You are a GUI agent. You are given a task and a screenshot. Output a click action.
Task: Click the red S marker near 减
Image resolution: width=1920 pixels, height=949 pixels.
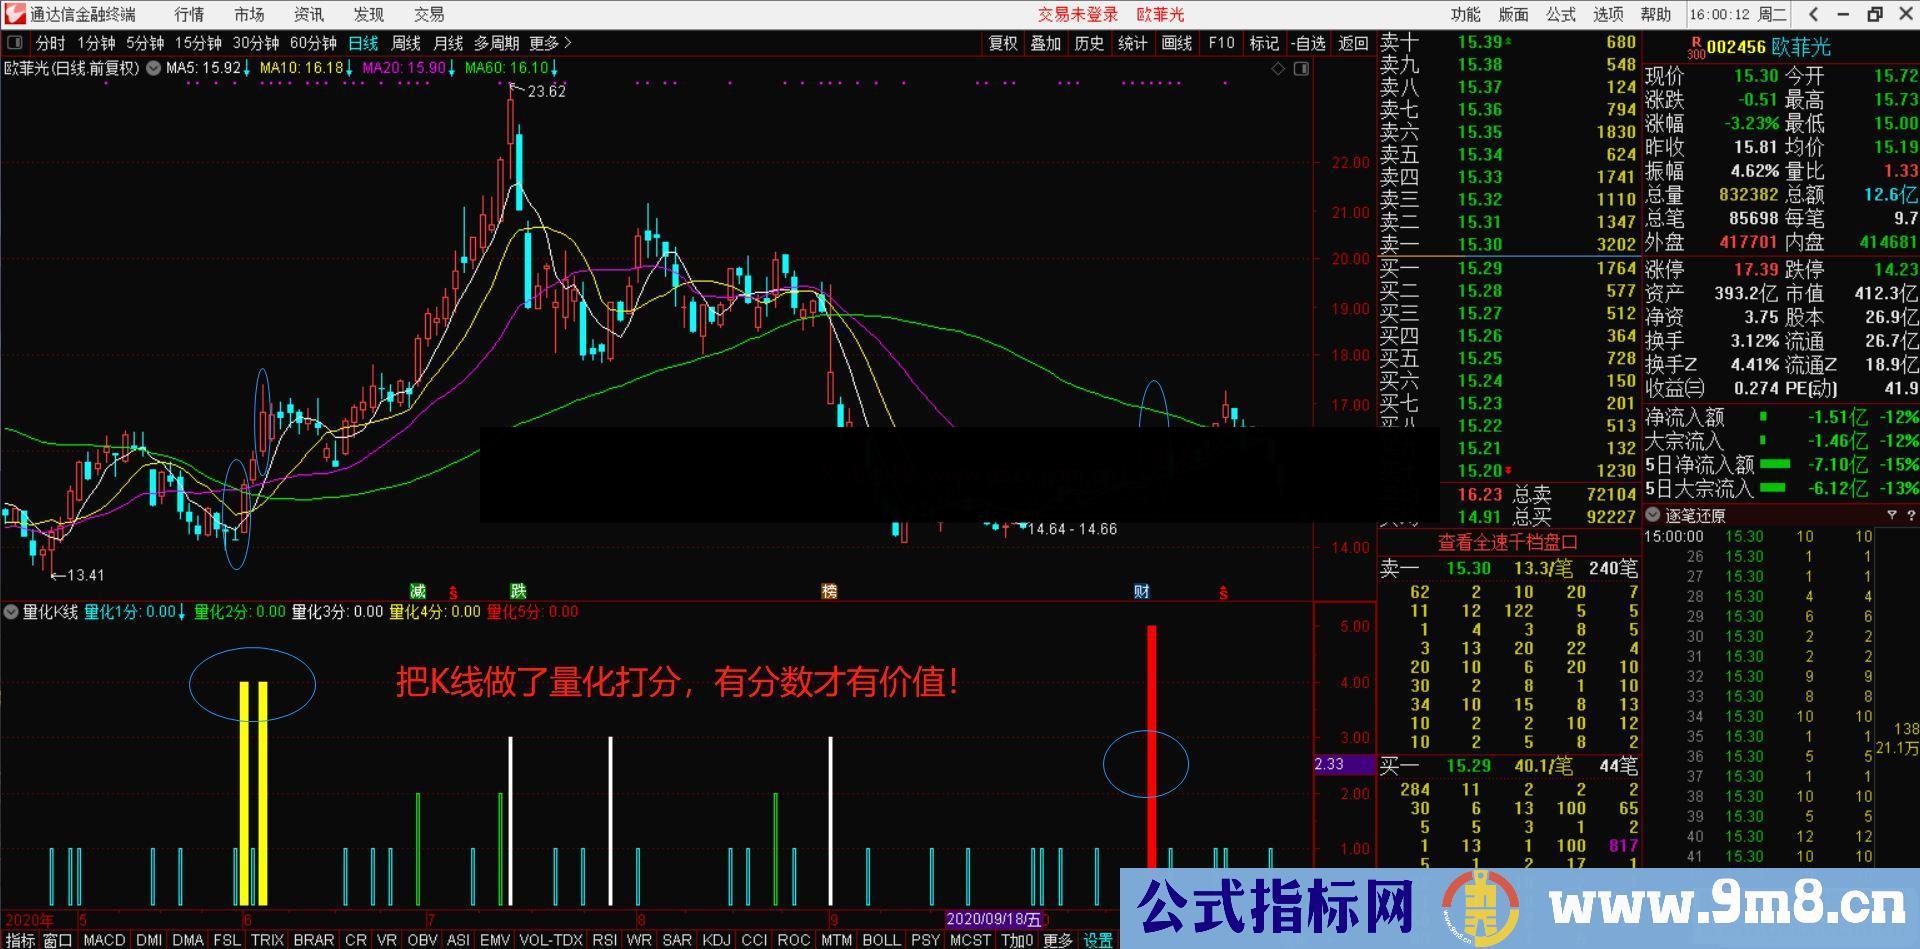pyautogui.click(x=453, y=592)
